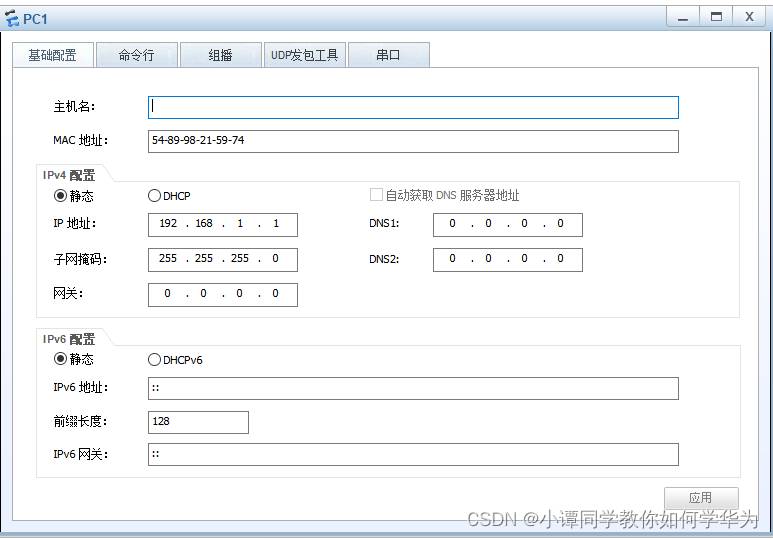Click the 前缀长度 field showing 128
Image resolution: width=773 pixels, height=539 pixels.
(x=198, y=422)
